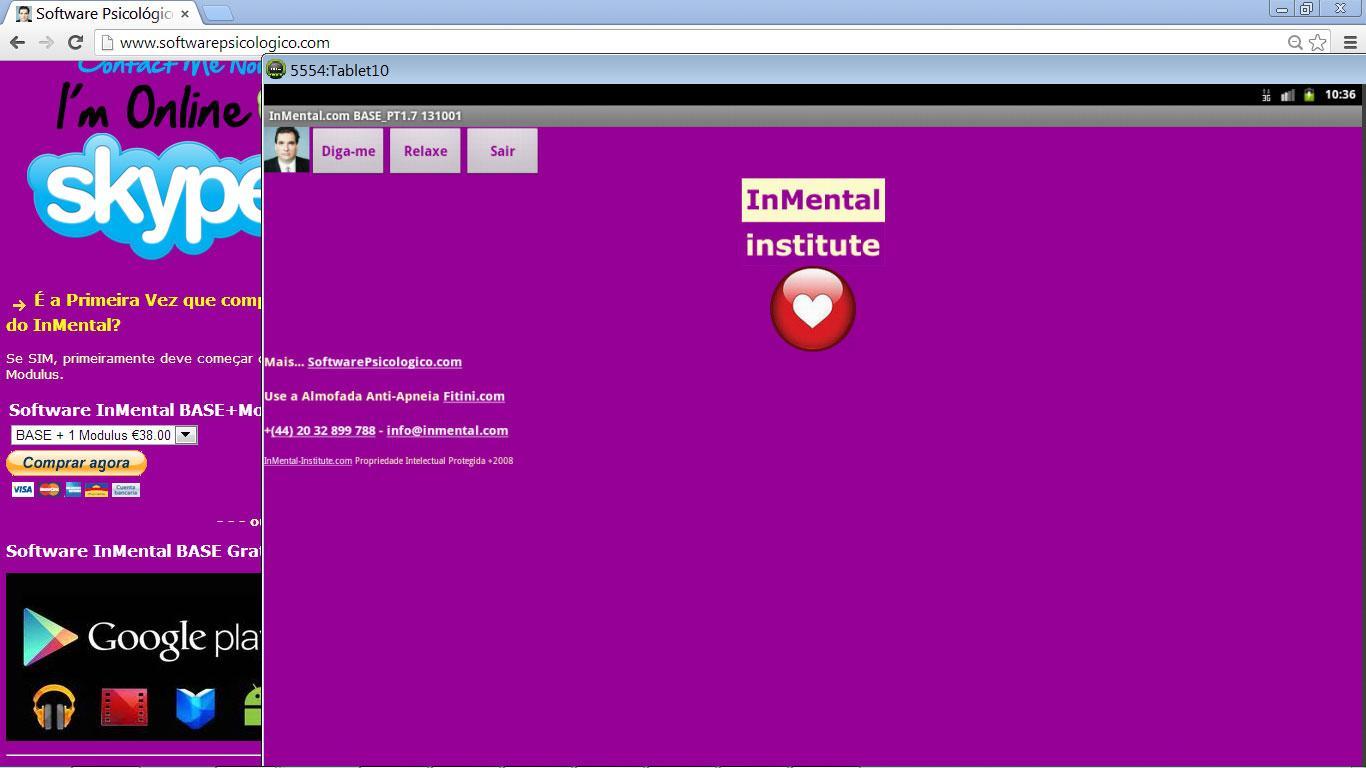
Task: Click the orange headphones music icon
Action: [x=54, y=707]
